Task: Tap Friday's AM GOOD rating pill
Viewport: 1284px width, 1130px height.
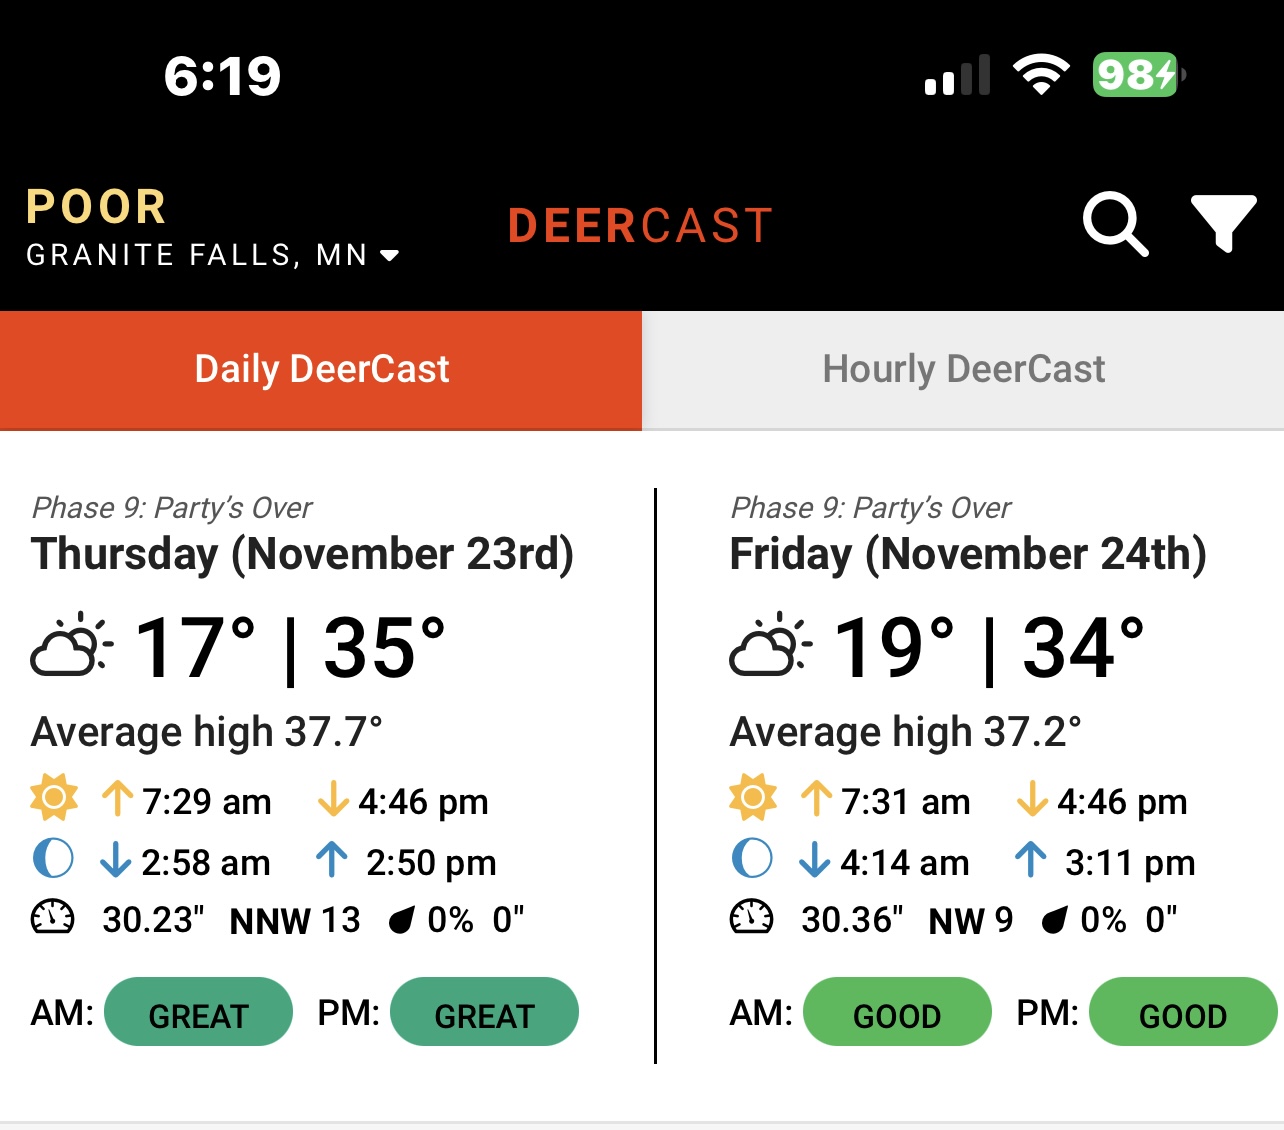Action: (897, 1012)
